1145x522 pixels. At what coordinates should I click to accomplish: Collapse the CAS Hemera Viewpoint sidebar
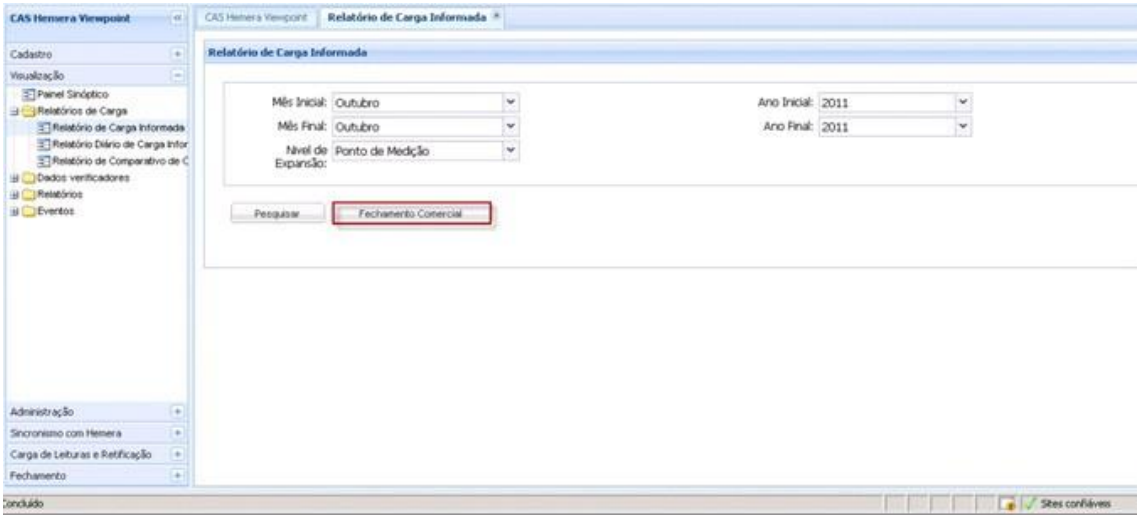tap(176, 18)
